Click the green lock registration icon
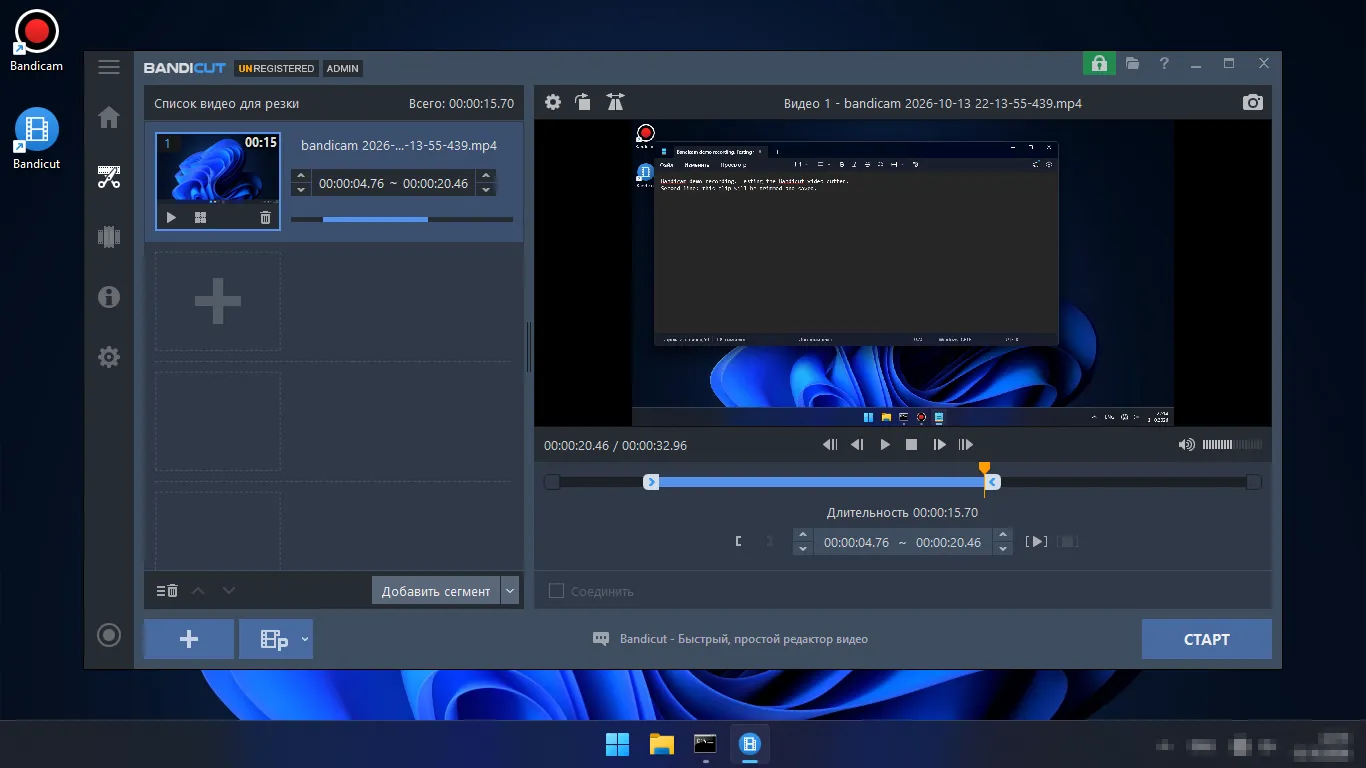 point(1099,63)
